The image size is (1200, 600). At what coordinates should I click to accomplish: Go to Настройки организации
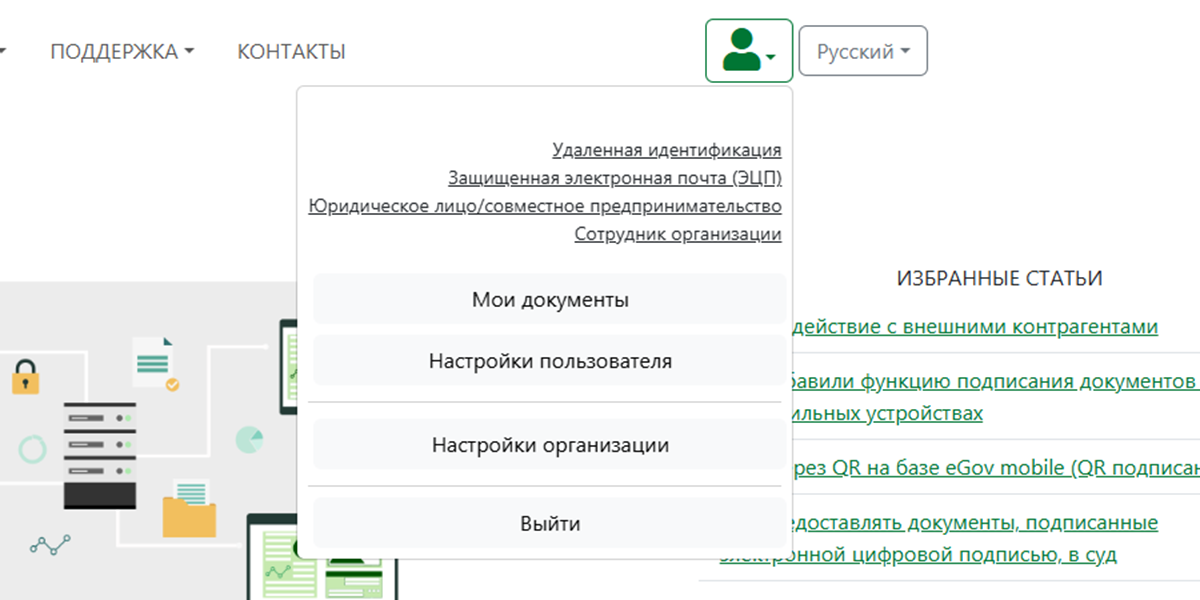point(549,445)
